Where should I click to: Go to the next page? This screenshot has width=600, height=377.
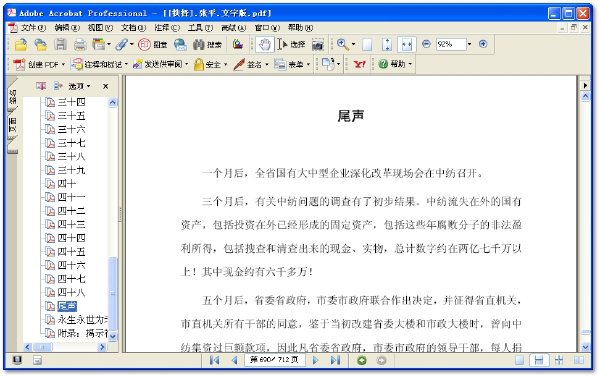(x=315, y=360)
